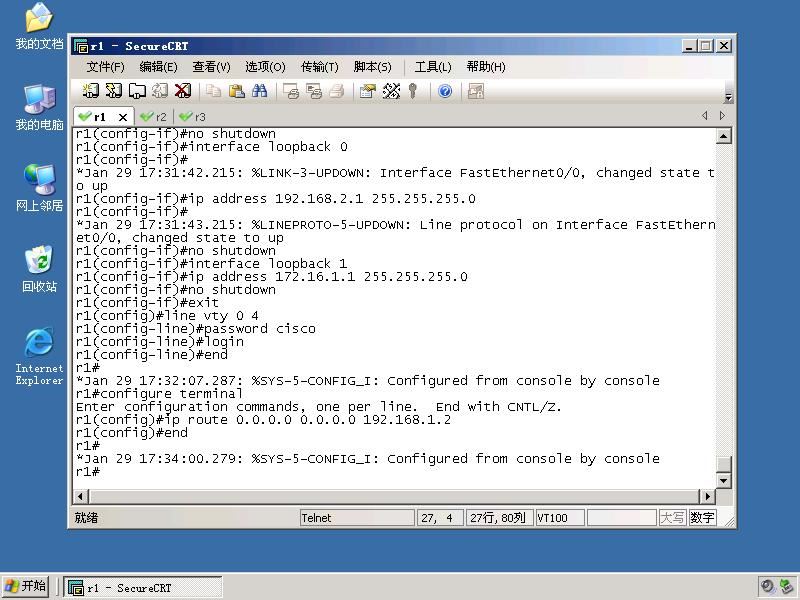Click terminal vertical scrollbar down arrow
Viewport: 800px width, 600px height.
coord(723,480)
